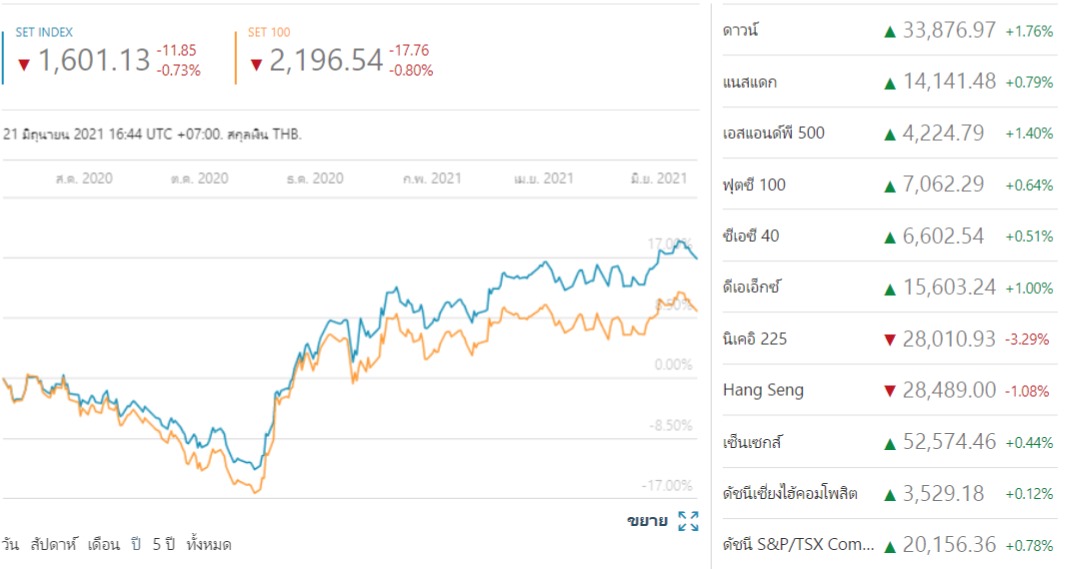Open the แนสแดก index row
The width and height of the screenshot is (1071, 569).
pyautogui.click(x=749, y=82)
